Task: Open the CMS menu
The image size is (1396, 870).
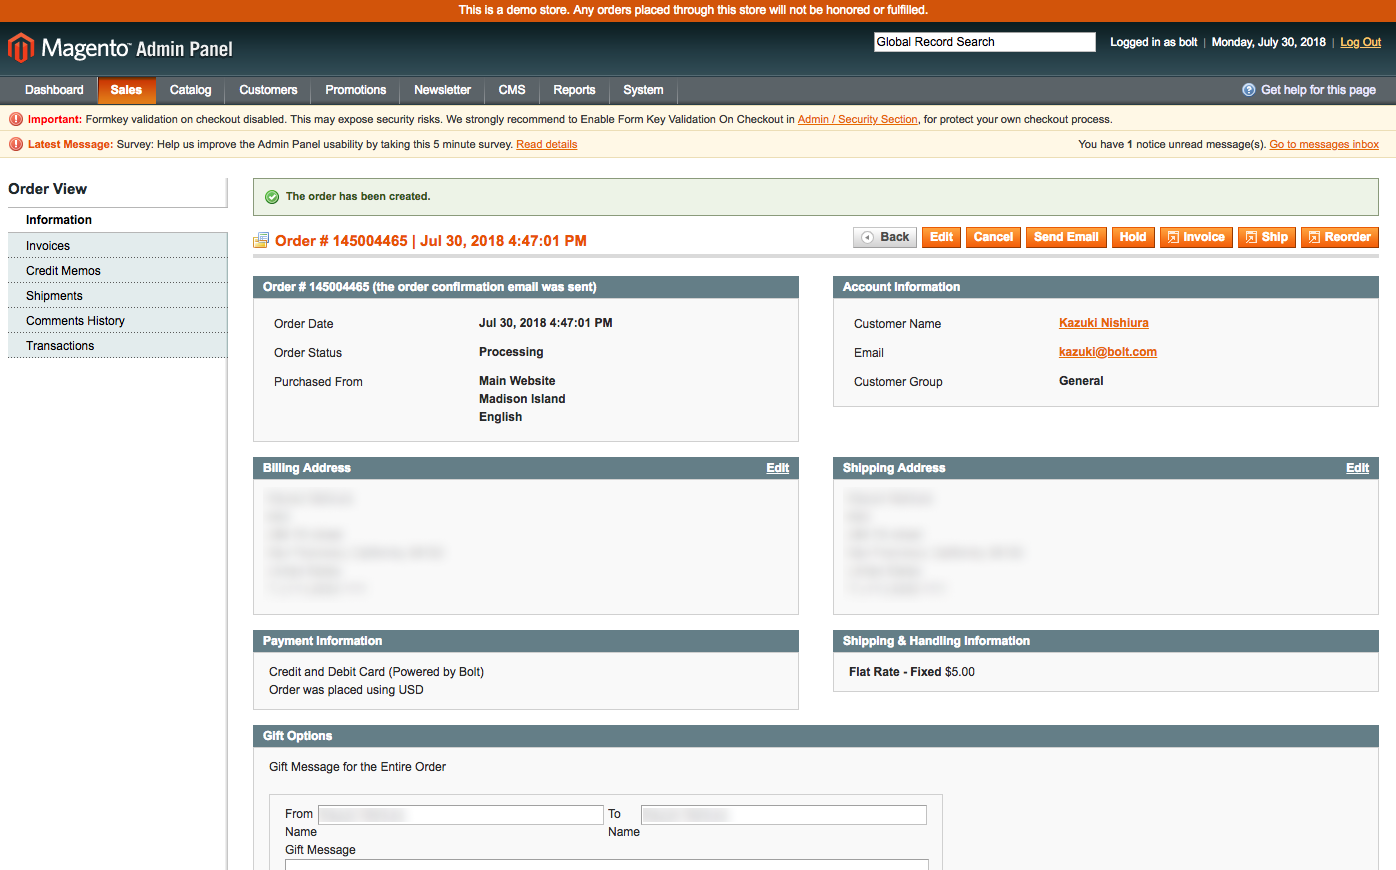Action: point(512,90)
